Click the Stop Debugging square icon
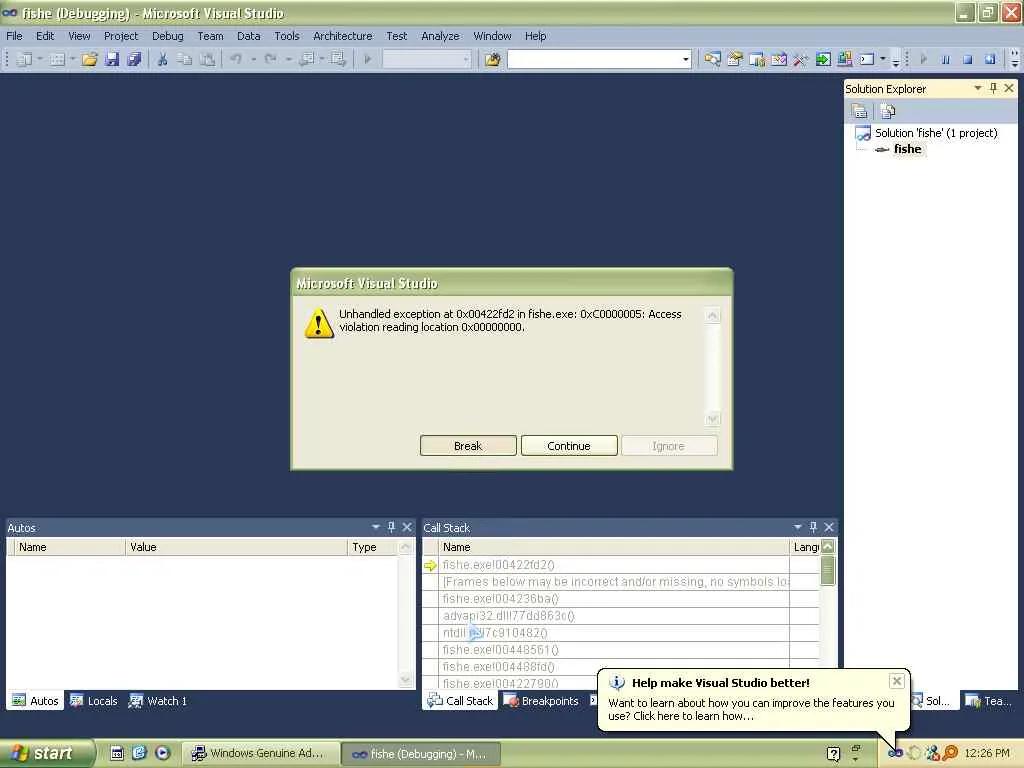 pyautogui.click(x=968, y=59)
